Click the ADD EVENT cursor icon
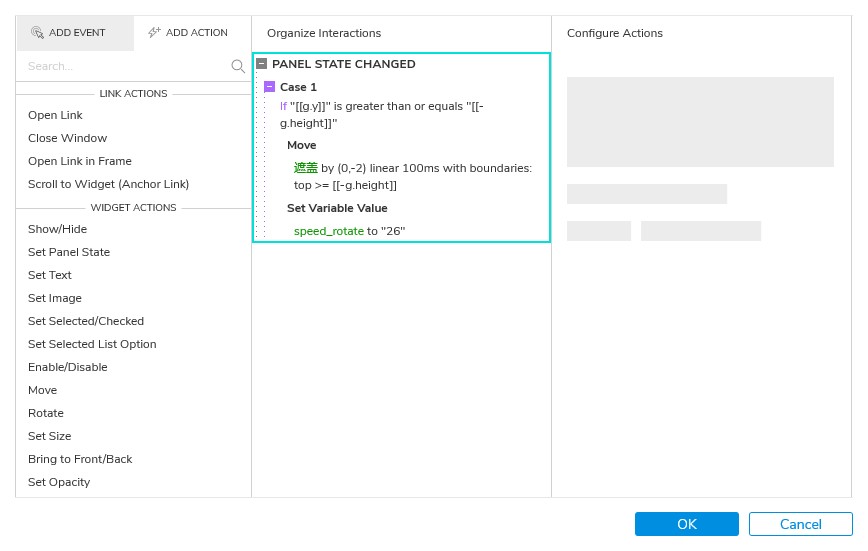This screenshot has height=551, width=868. pos(37,33)
